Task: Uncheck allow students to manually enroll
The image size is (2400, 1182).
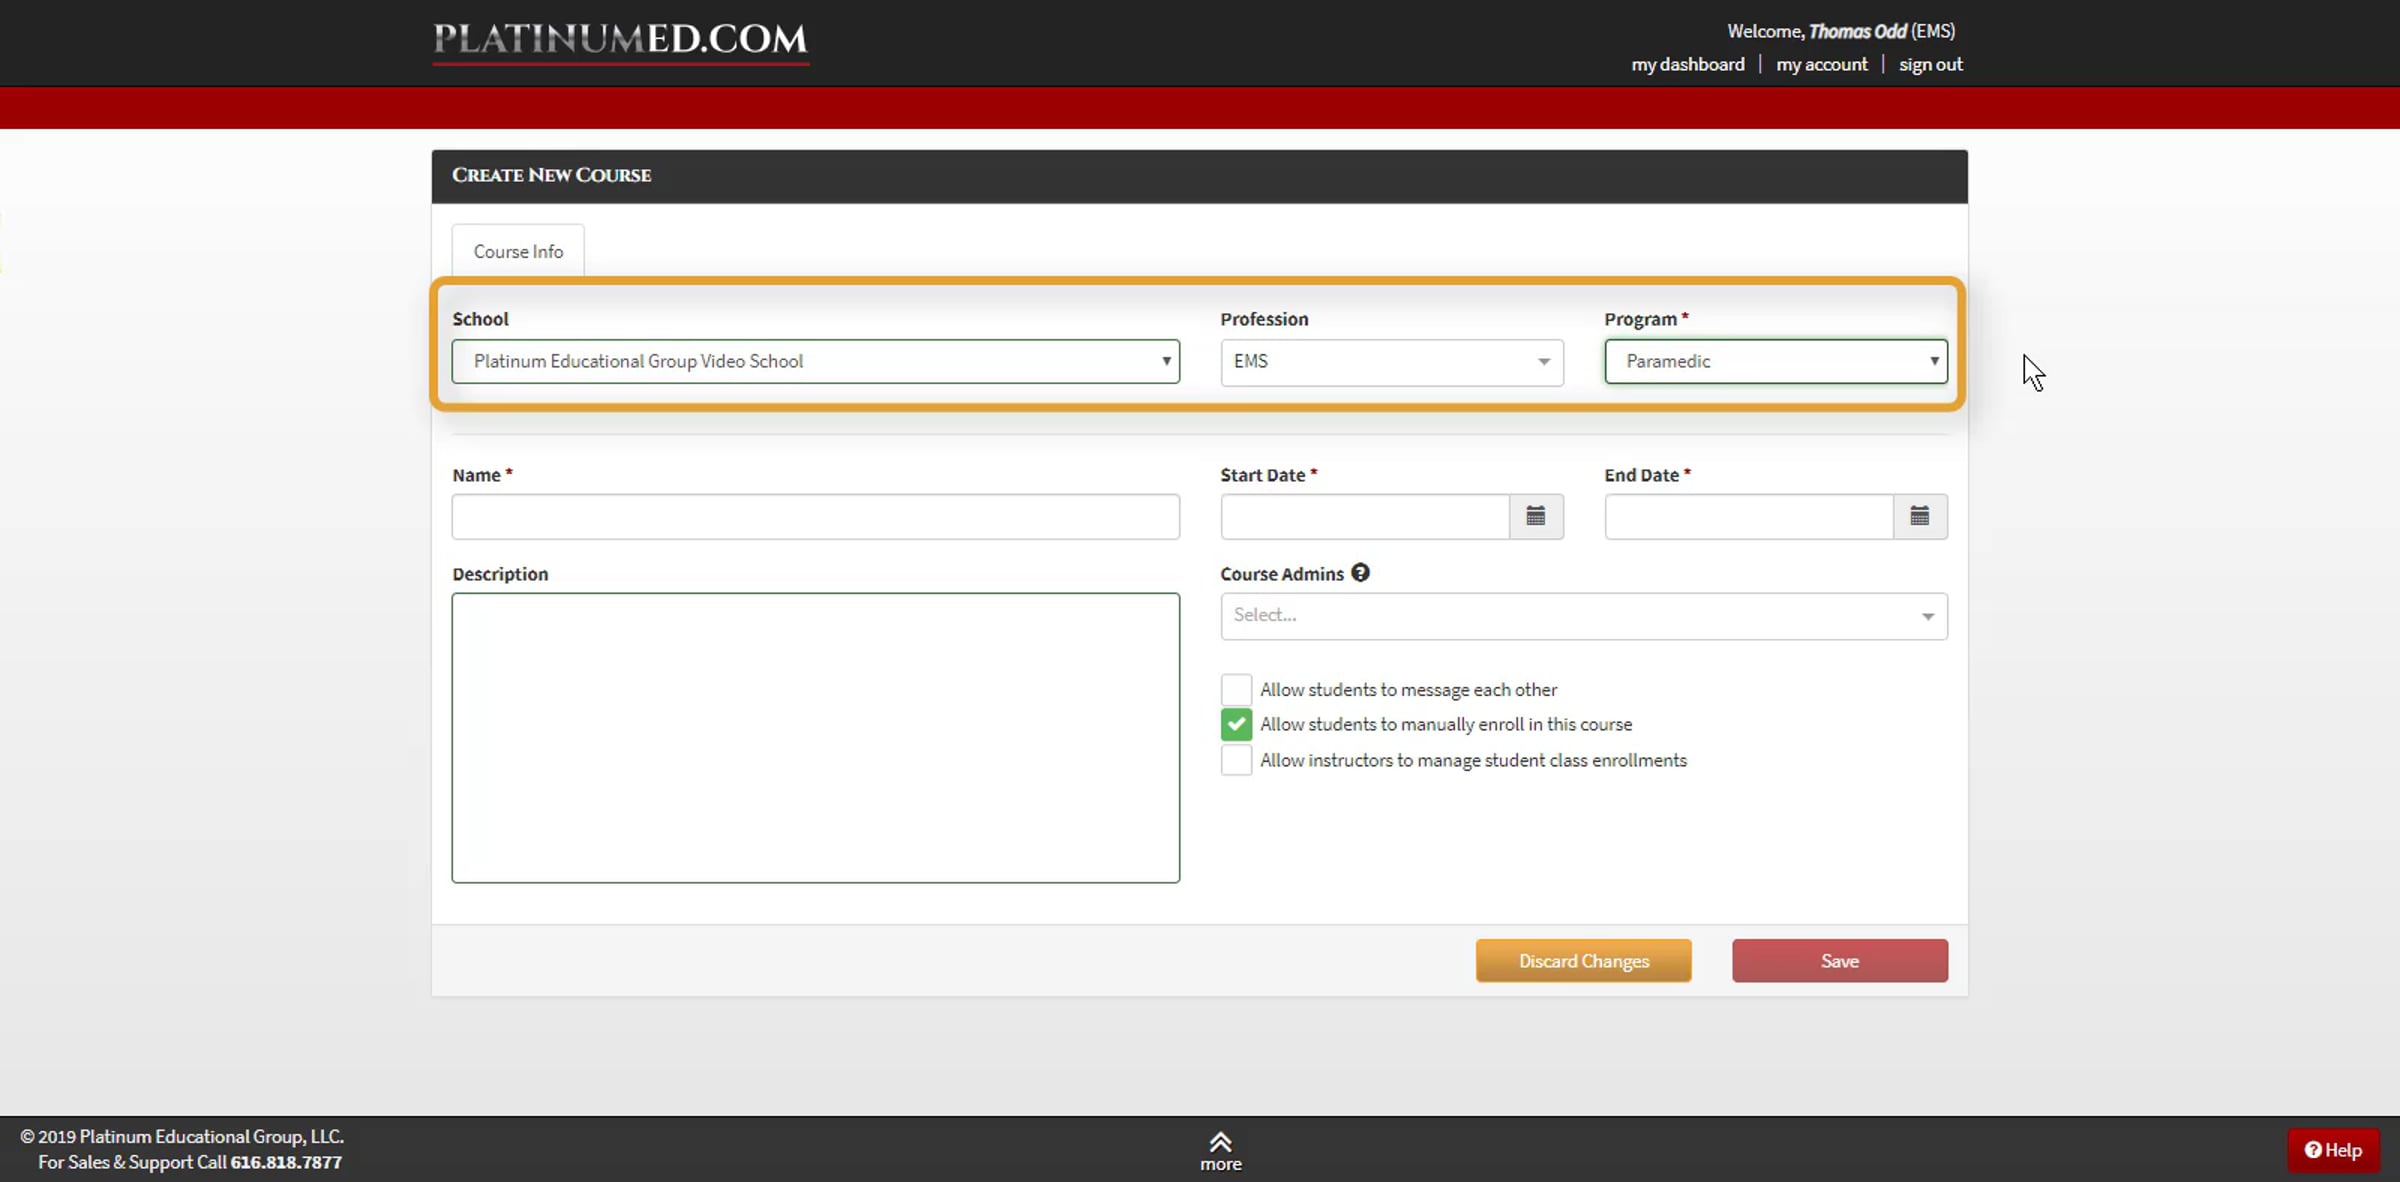Action: coord(1236,724)
